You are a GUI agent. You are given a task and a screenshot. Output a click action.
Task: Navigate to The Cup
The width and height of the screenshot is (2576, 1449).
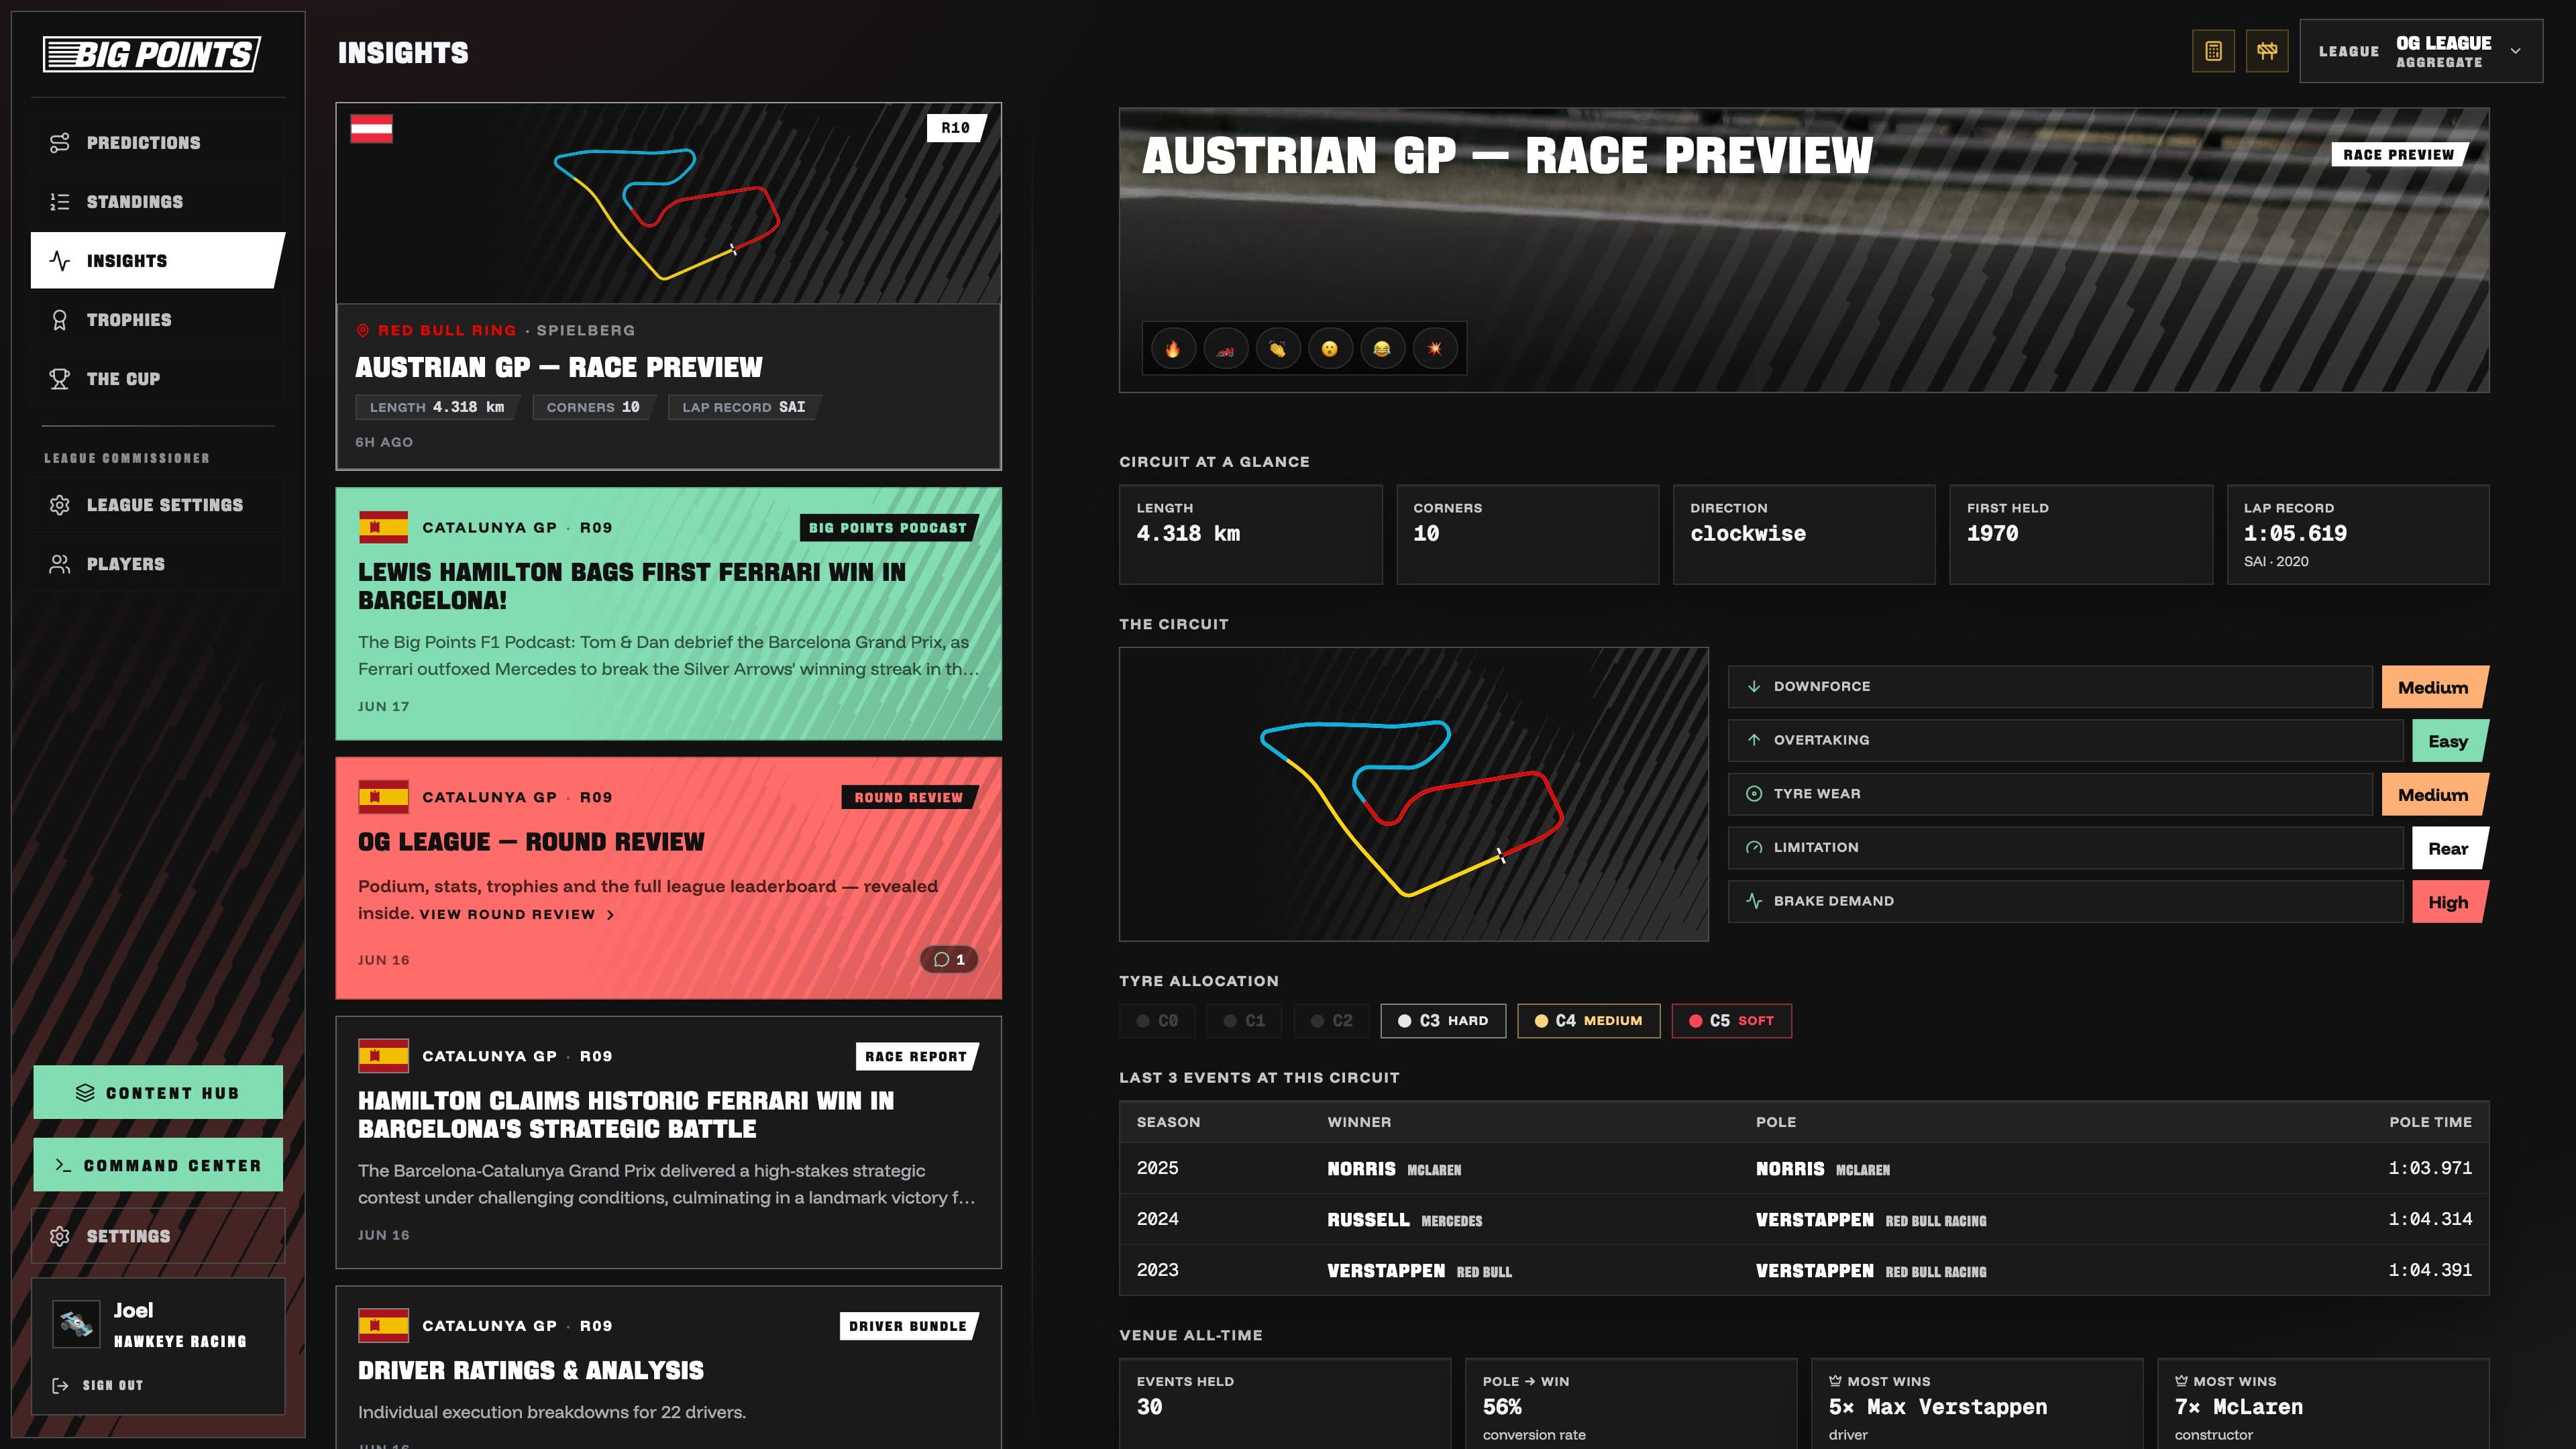(x=158, y=379)
